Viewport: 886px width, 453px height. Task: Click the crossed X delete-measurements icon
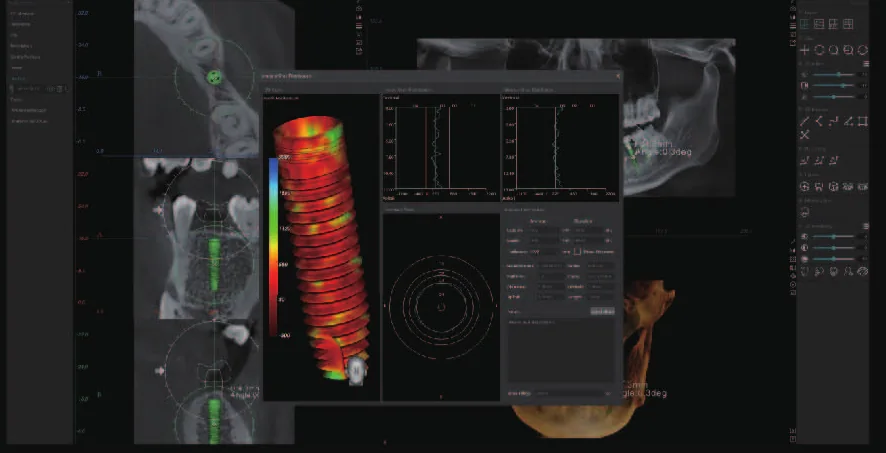point(805,134)
